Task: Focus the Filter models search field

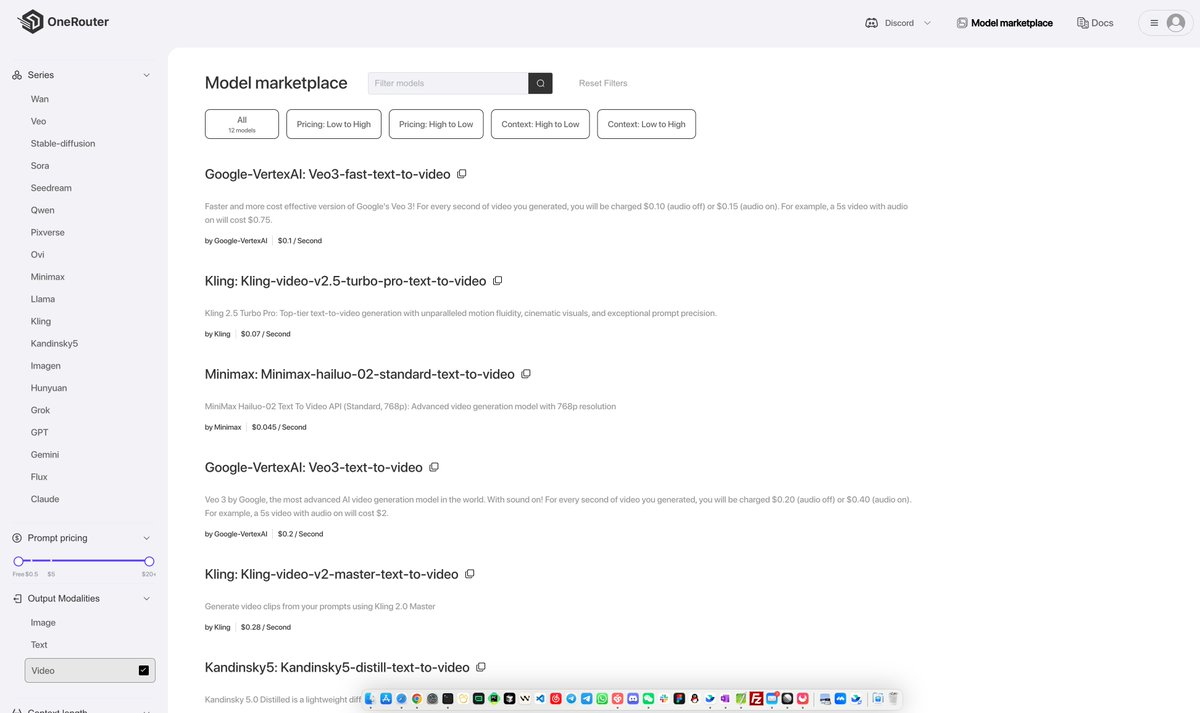Action: pyautogui.click(x=448, y=83)
